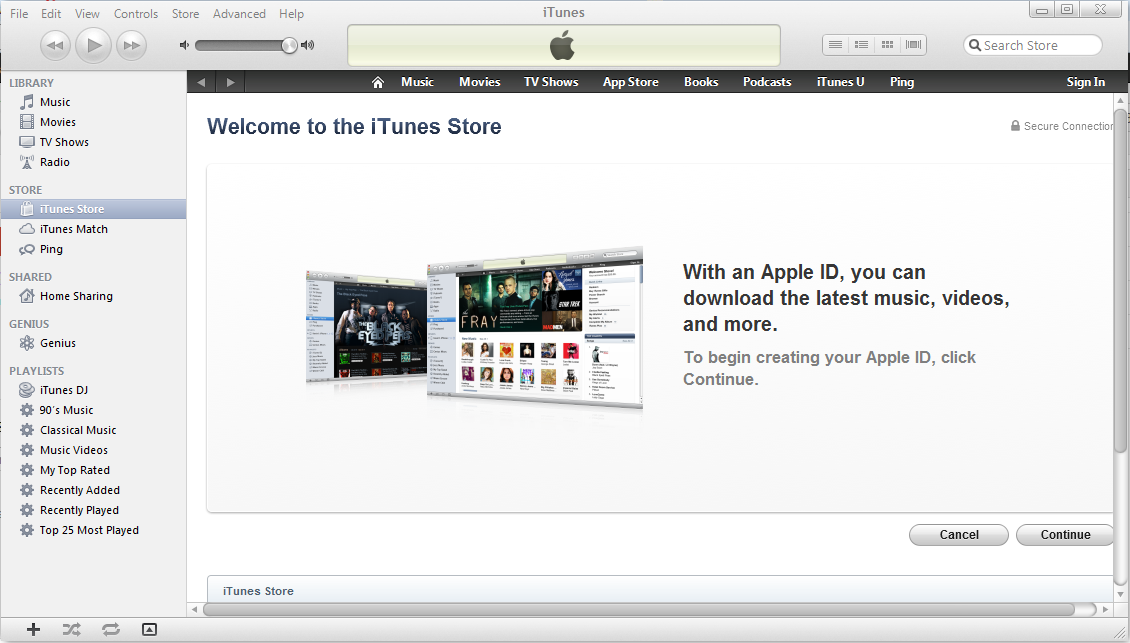1130x643 pixels.
Task: Open the Classical Music playlist
Action: [93, 430]
